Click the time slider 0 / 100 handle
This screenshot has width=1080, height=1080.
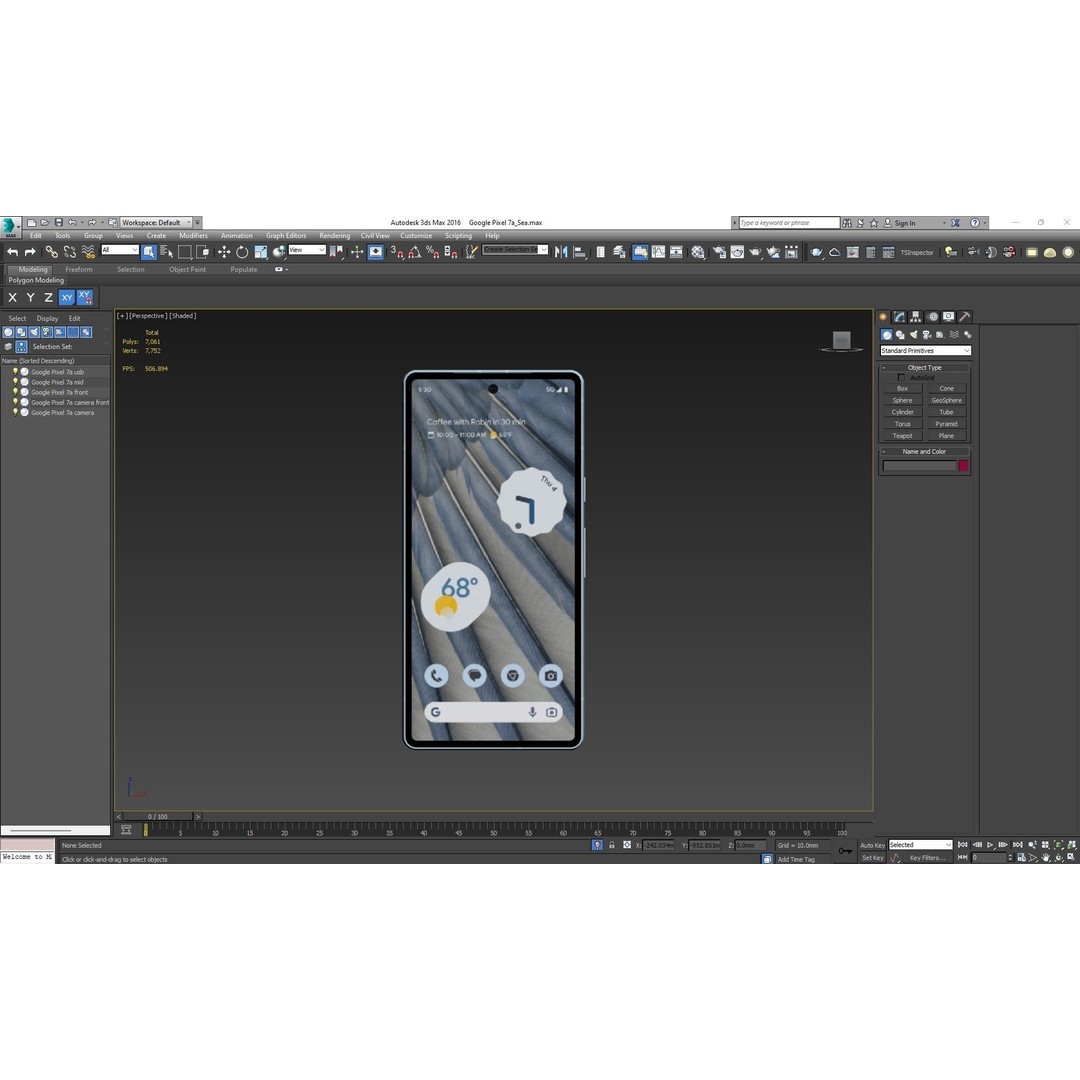coord(158,816)
